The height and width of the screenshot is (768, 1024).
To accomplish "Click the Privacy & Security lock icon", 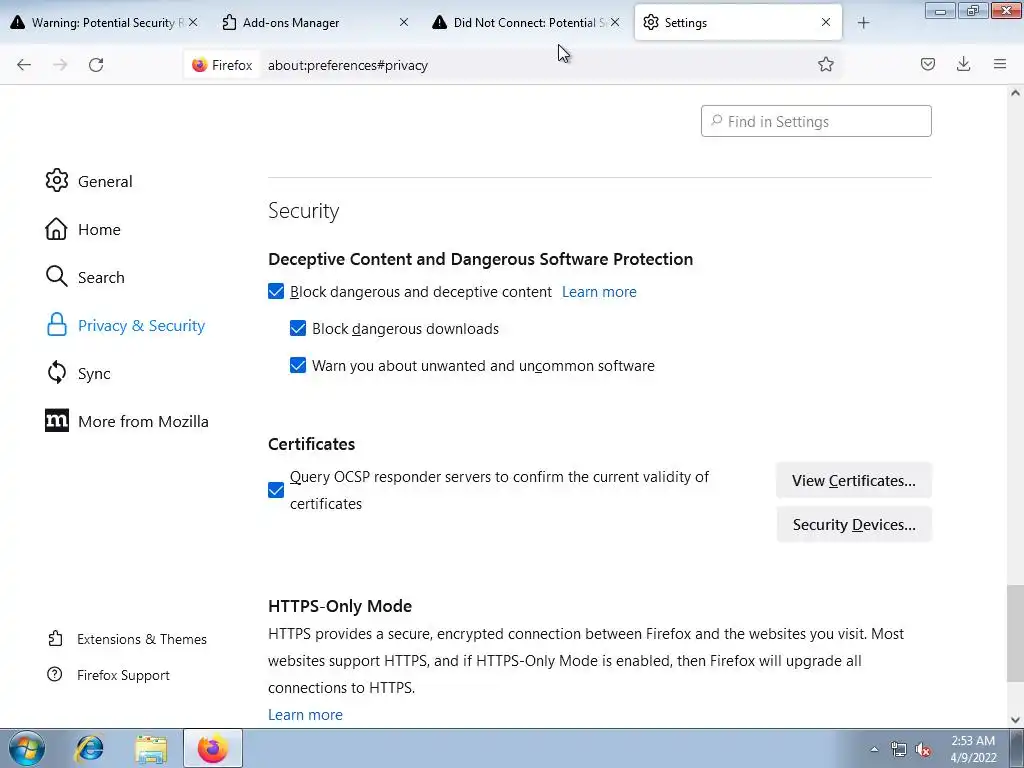I will click(57, 325).
